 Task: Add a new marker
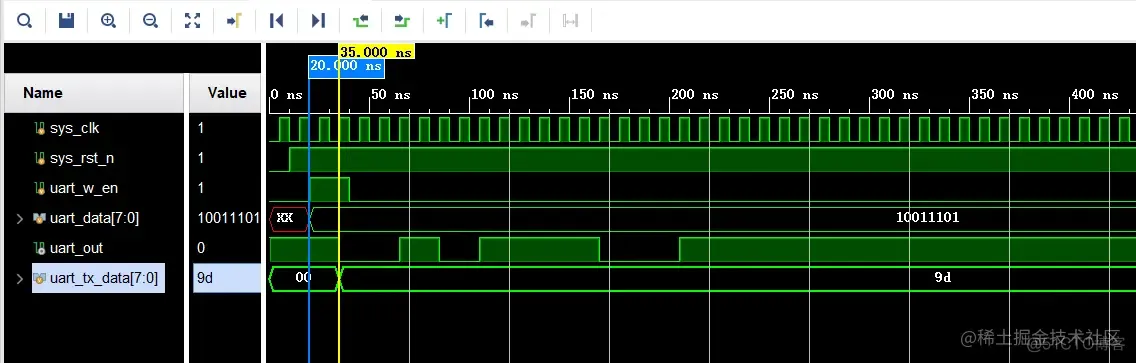tap(444, 21)
